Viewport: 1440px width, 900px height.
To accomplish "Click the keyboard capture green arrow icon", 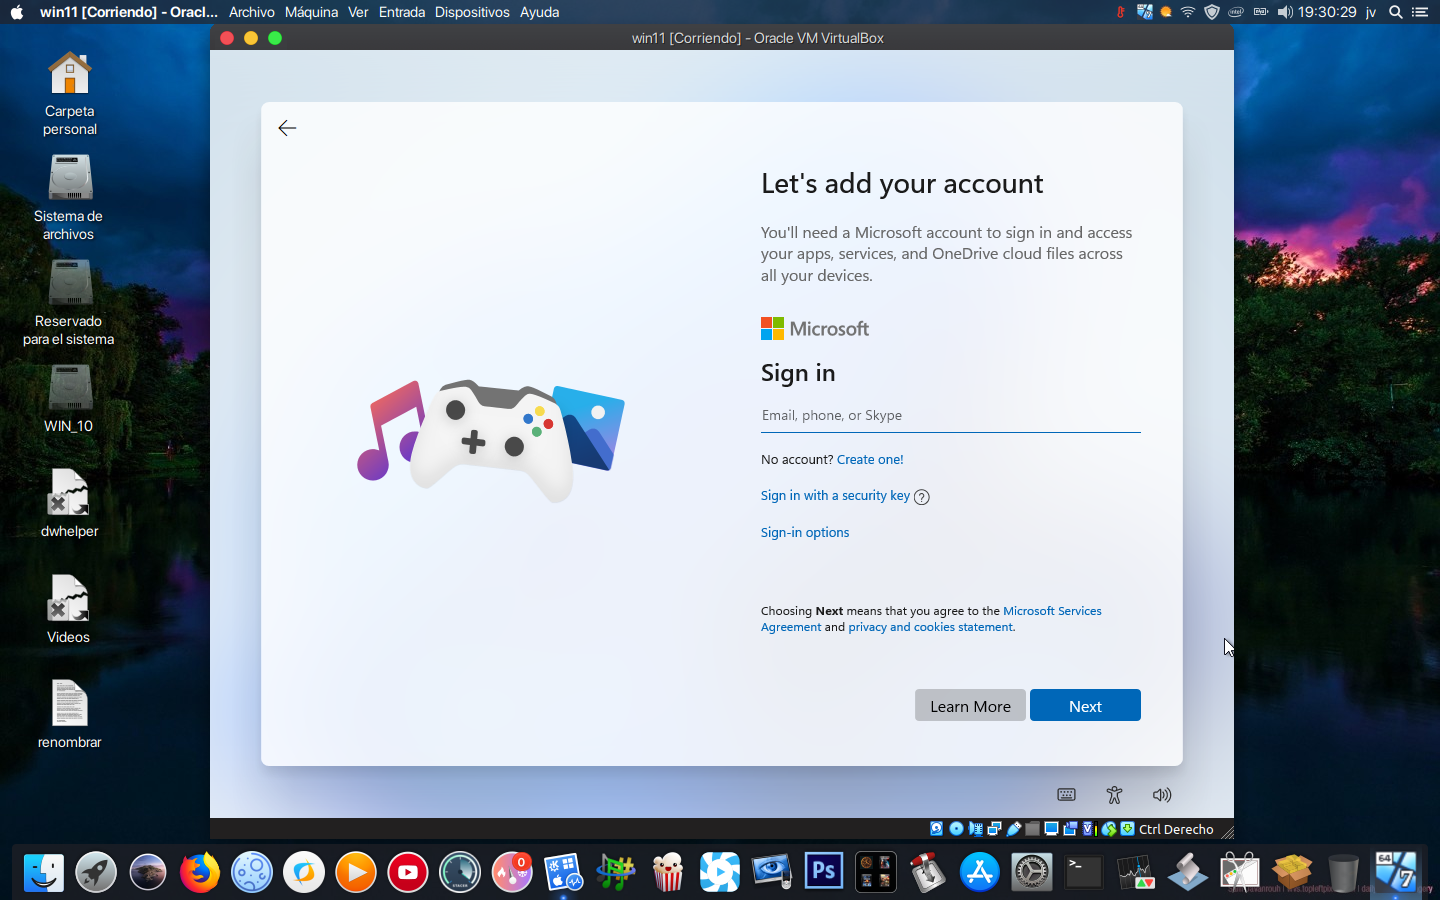I will point(1128,829).
